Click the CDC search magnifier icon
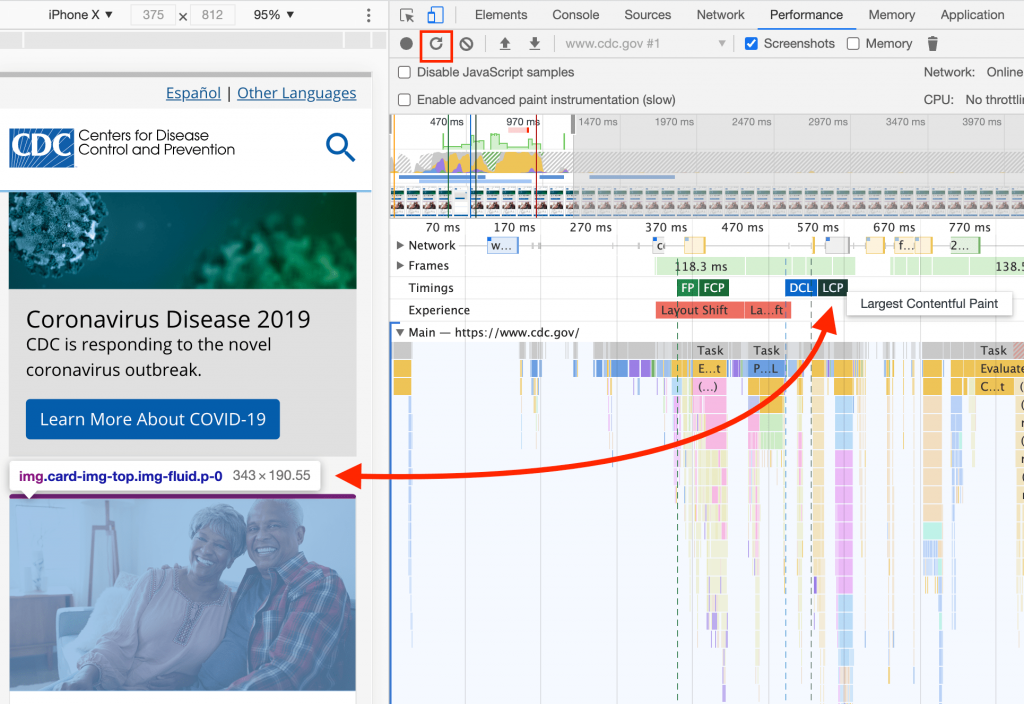Image resolution: width=1024 pixels, height=704 pixels. [340, 148]
